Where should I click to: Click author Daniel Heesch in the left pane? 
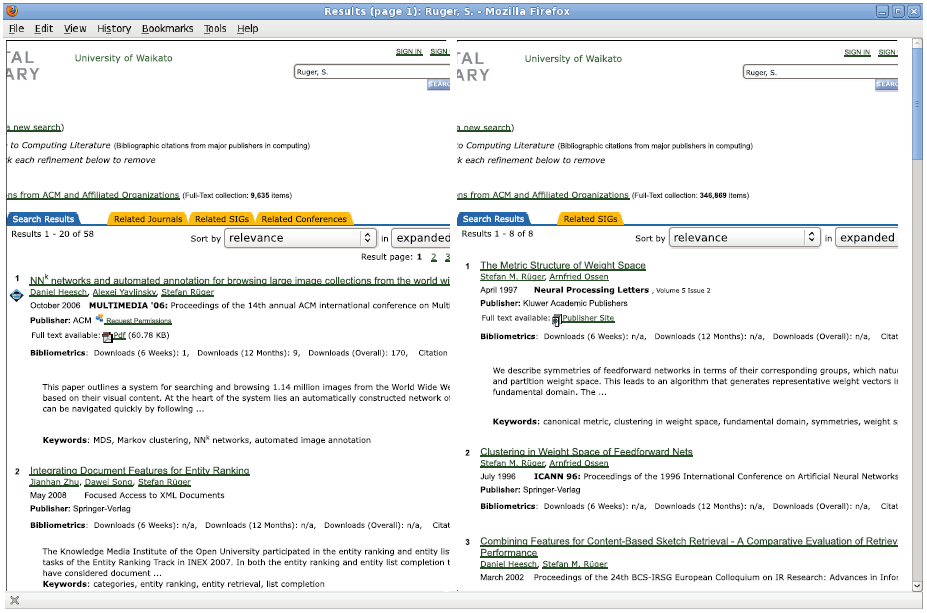point(59,292)
